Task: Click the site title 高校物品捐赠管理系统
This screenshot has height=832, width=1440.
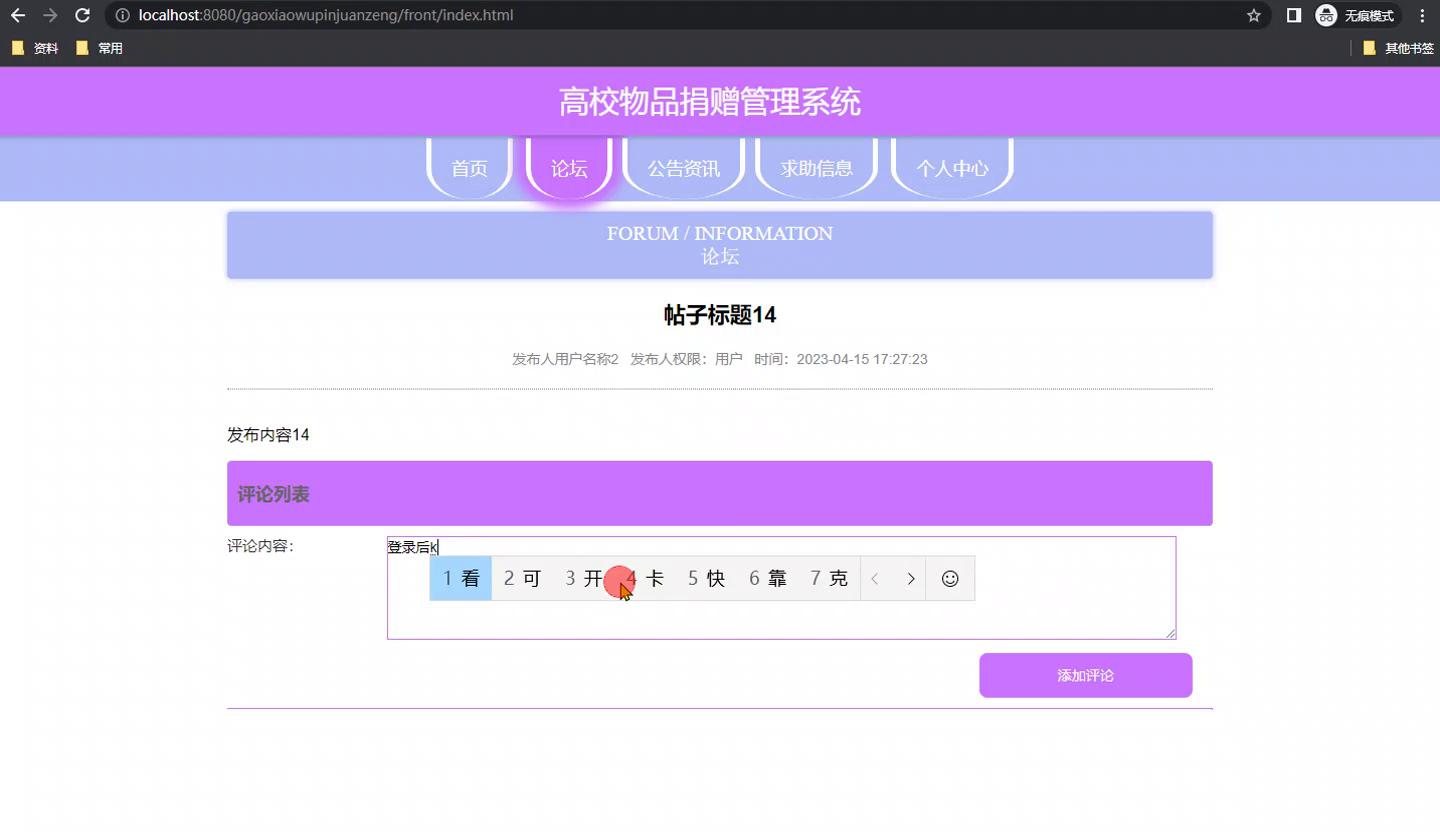Action: pos(710,102)
